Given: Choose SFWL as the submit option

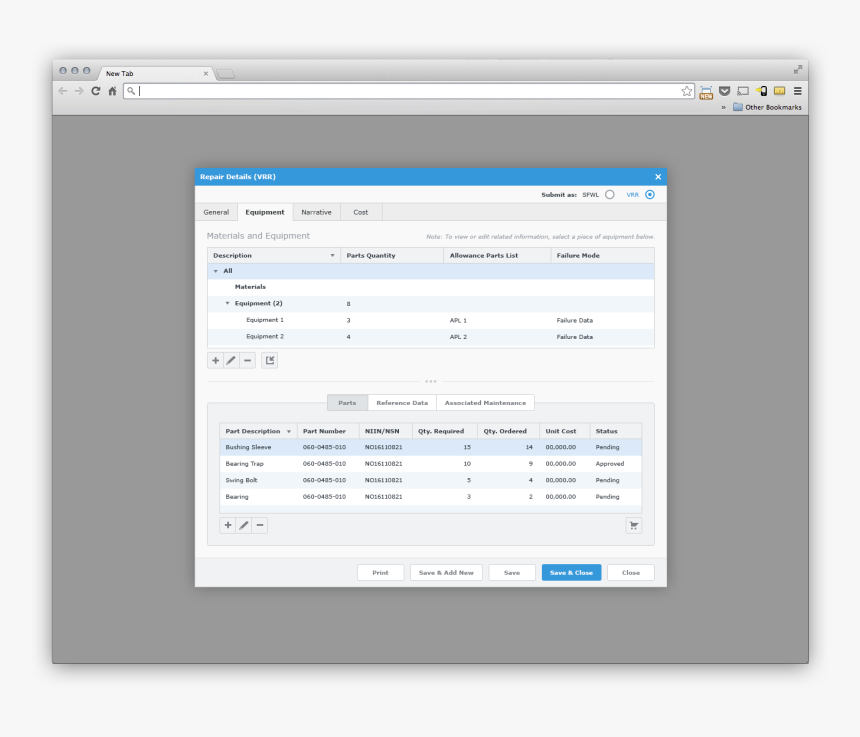Looking at the screenshot, I should click(x=608, y=194).
